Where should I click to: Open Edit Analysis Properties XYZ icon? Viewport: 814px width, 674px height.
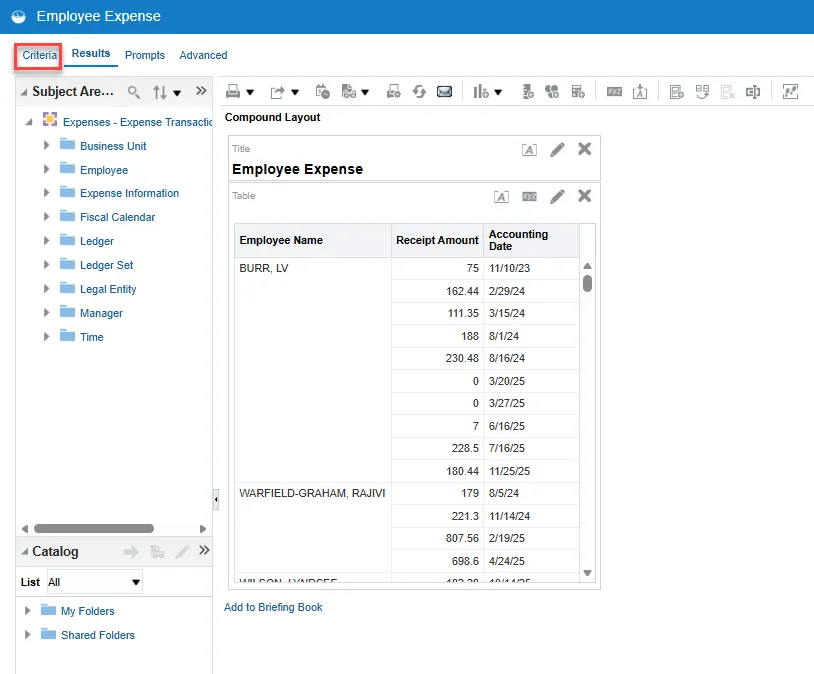615,92
